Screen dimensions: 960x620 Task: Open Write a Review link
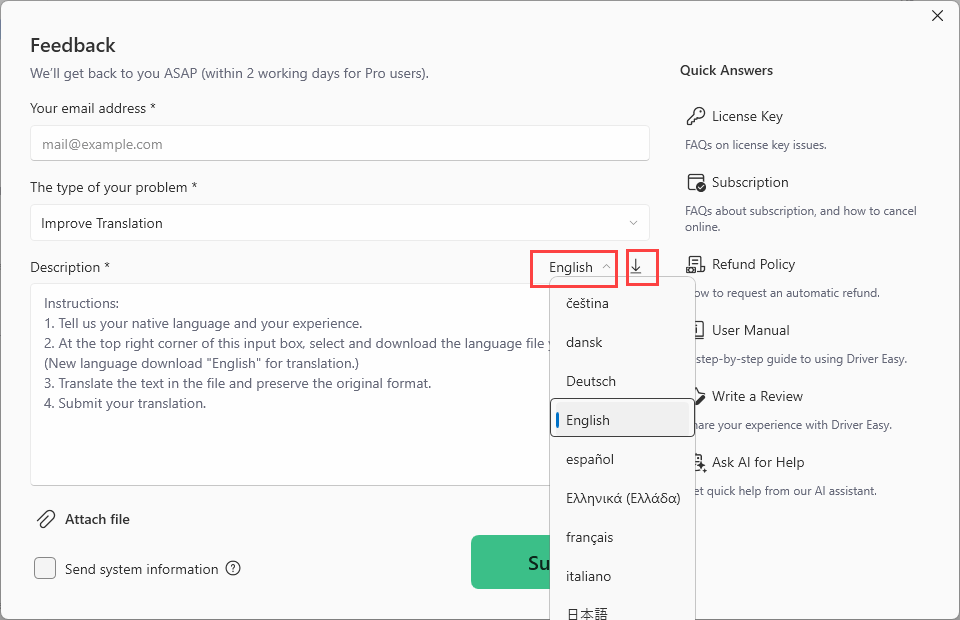point(757,396)
